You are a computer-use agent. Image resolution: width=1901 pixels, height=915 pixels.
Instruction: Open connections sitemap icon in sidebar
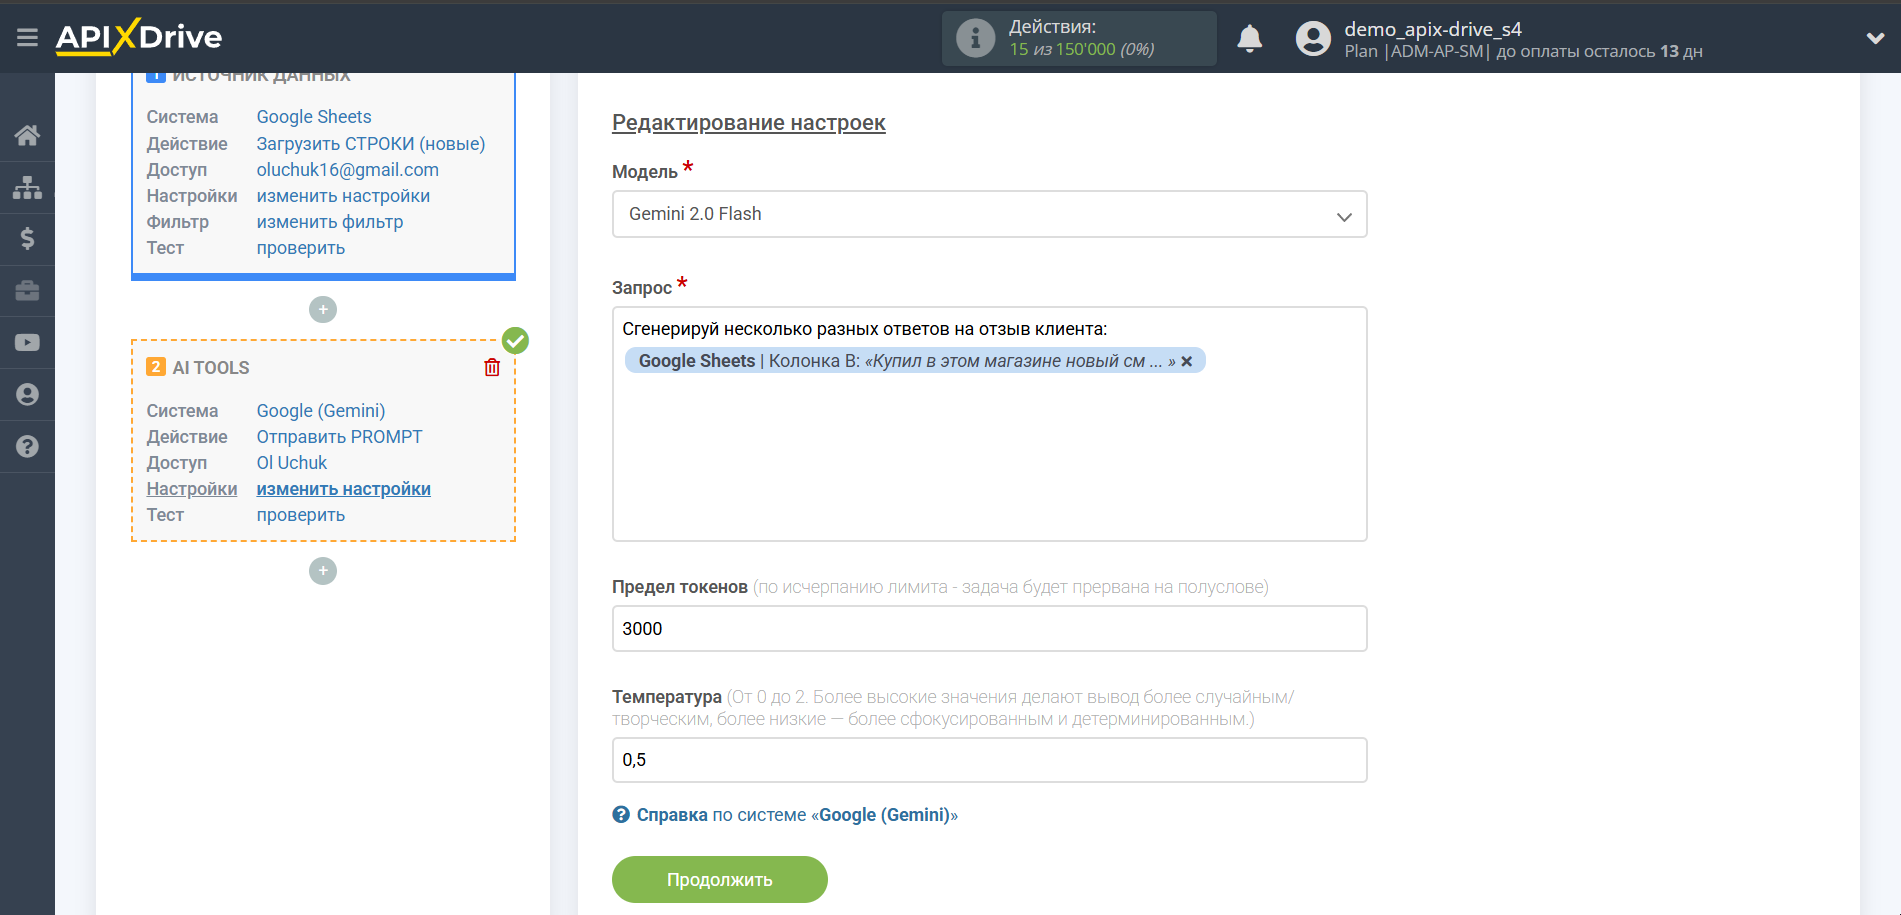[27, 187]
